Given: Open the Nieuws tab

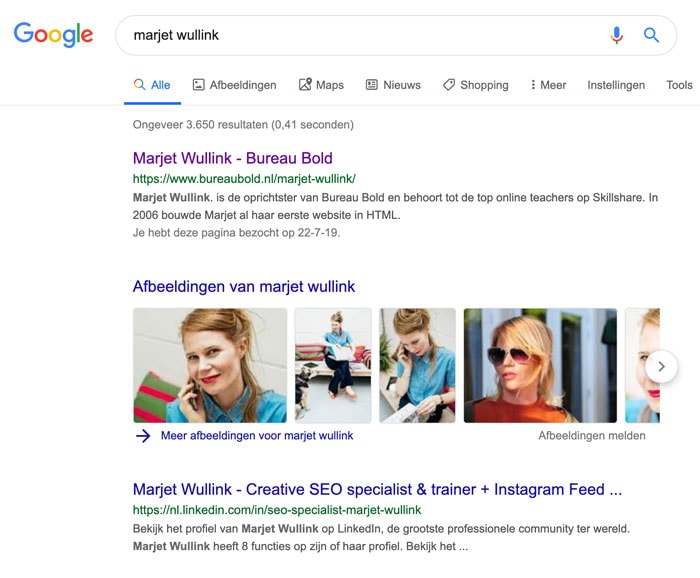Looking at the screenshot, I should pos(393,85).
